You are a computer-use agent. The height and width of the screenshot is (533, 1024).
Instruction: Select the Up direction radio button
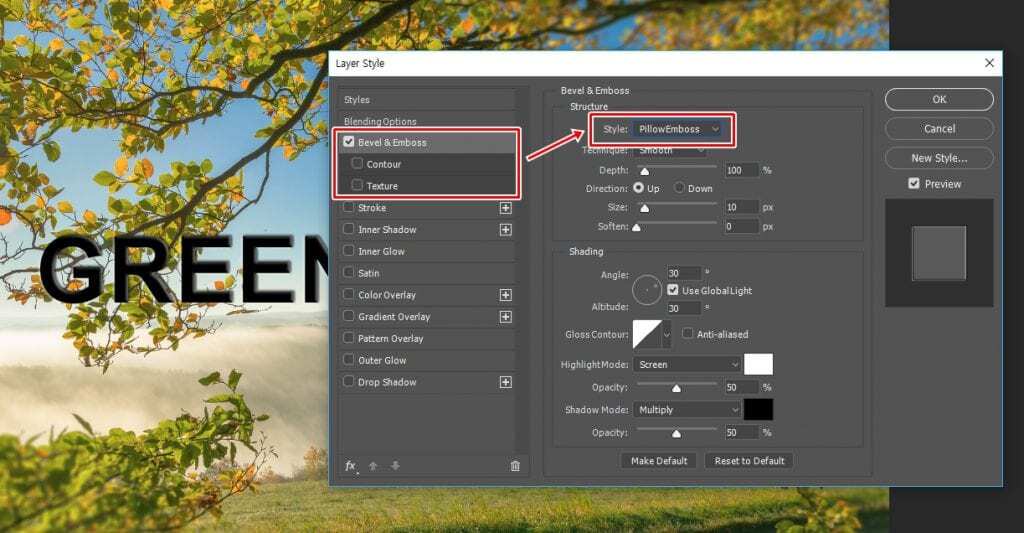tap(639, 188)
